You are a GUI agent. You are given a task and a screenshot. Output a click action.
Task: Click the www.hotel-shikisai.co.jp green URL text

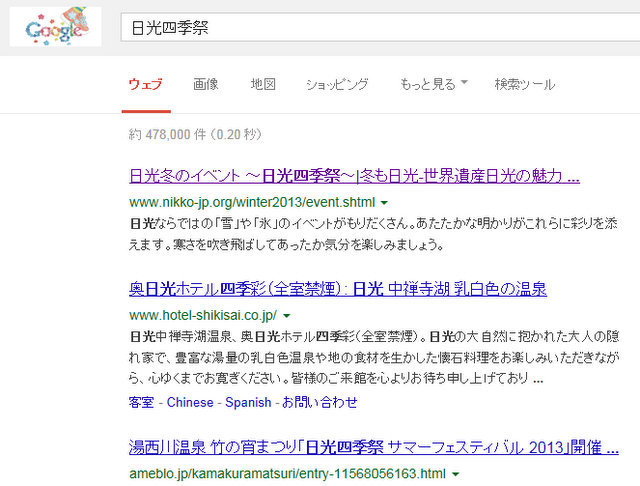(203, 314)
